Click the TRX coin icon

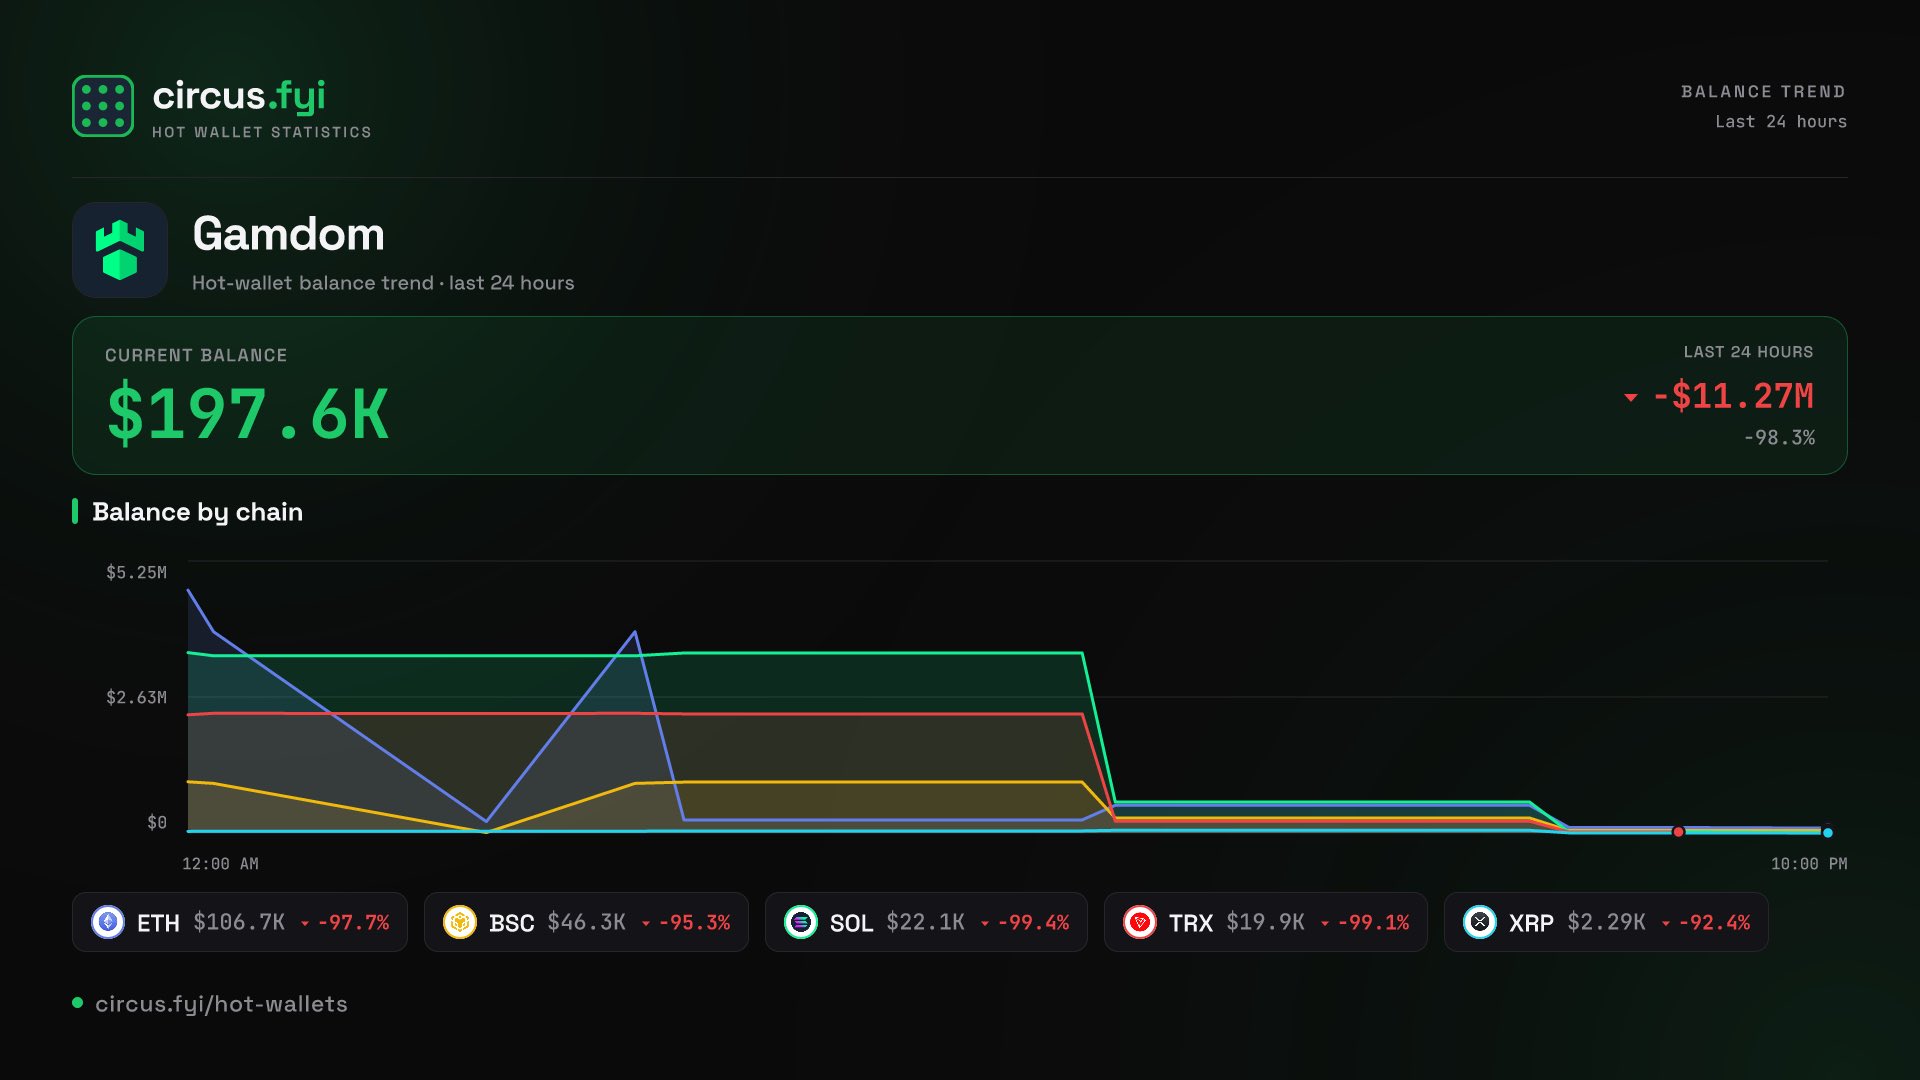1140,922
